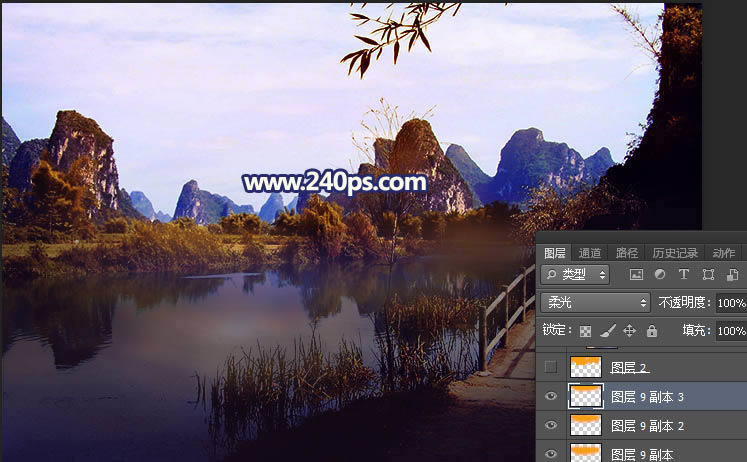Hide the 图层 9 副本 2 layer

click(x=551, y=426)
